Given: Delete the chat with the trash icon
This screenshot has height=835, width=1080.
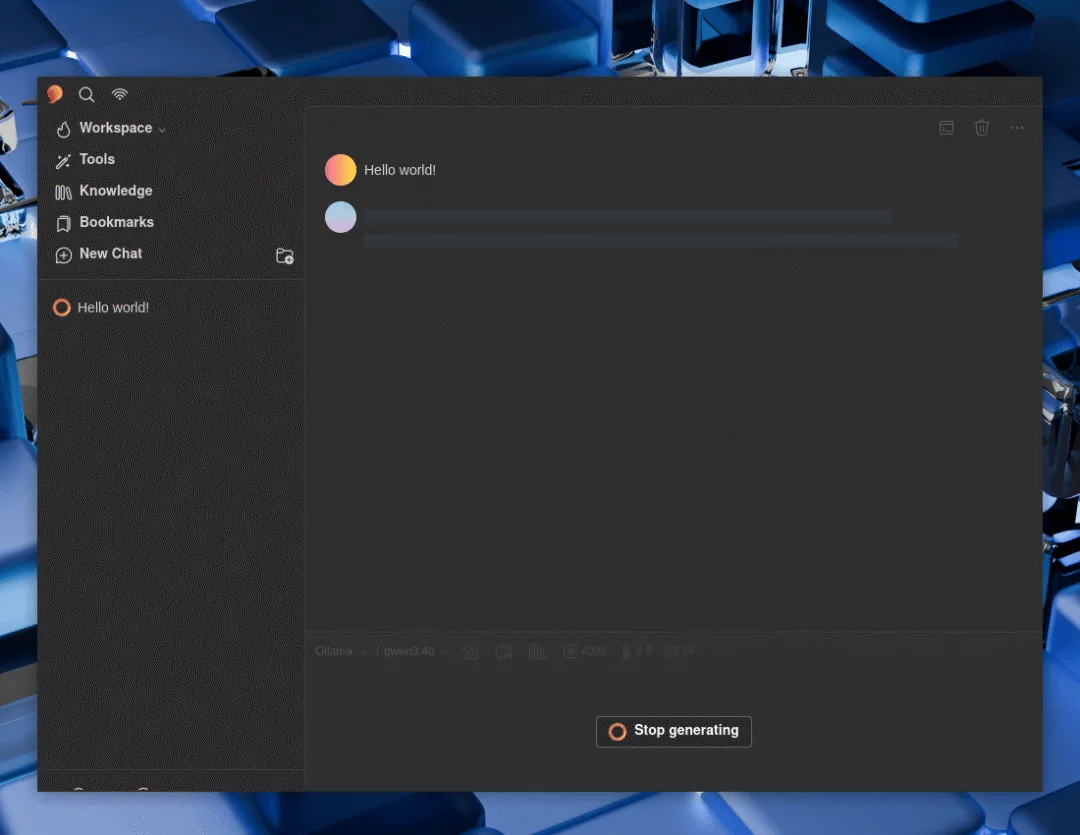Looking at the screenshot, I should pos(982,127).
